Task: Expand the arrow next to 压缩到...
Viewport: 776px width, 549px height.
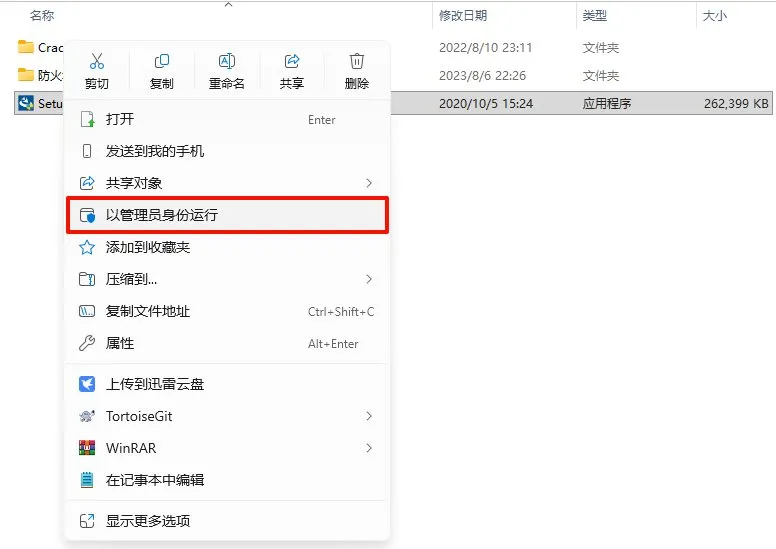Action: [x=369, y=279]
